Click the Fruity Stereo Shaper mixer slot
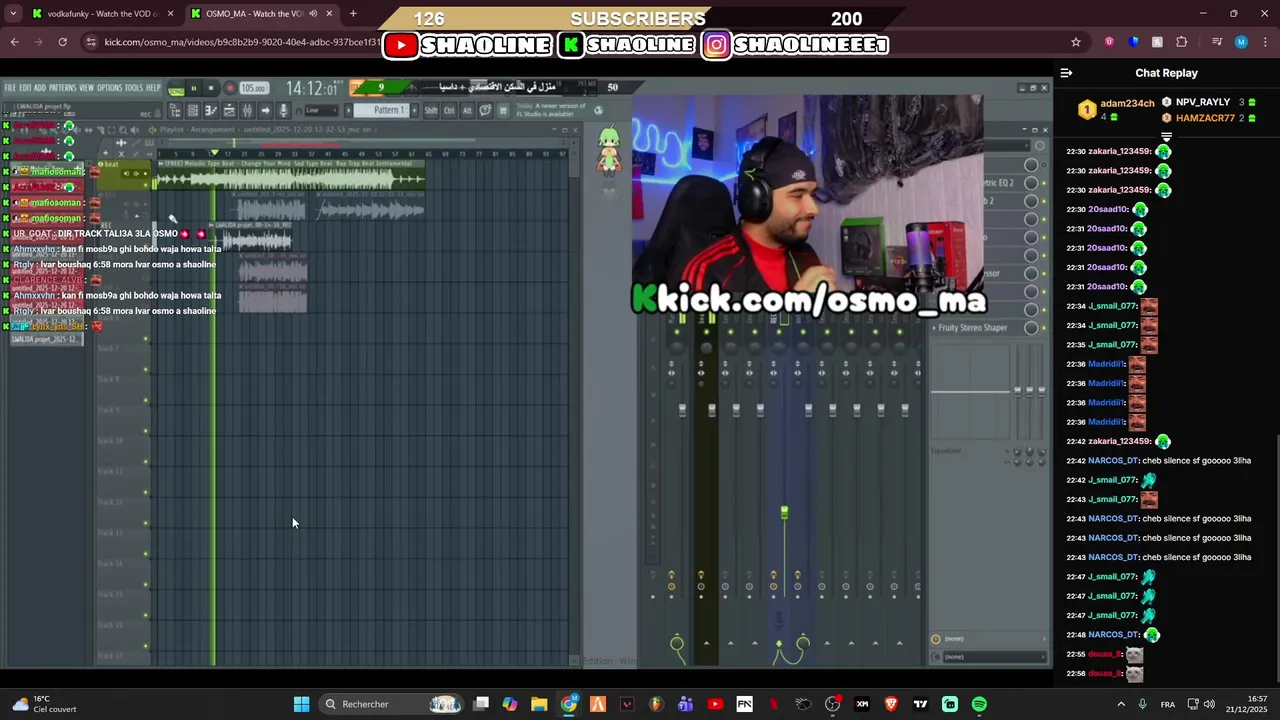Viewport: 1280px width, 720px height. click(973, 328)
